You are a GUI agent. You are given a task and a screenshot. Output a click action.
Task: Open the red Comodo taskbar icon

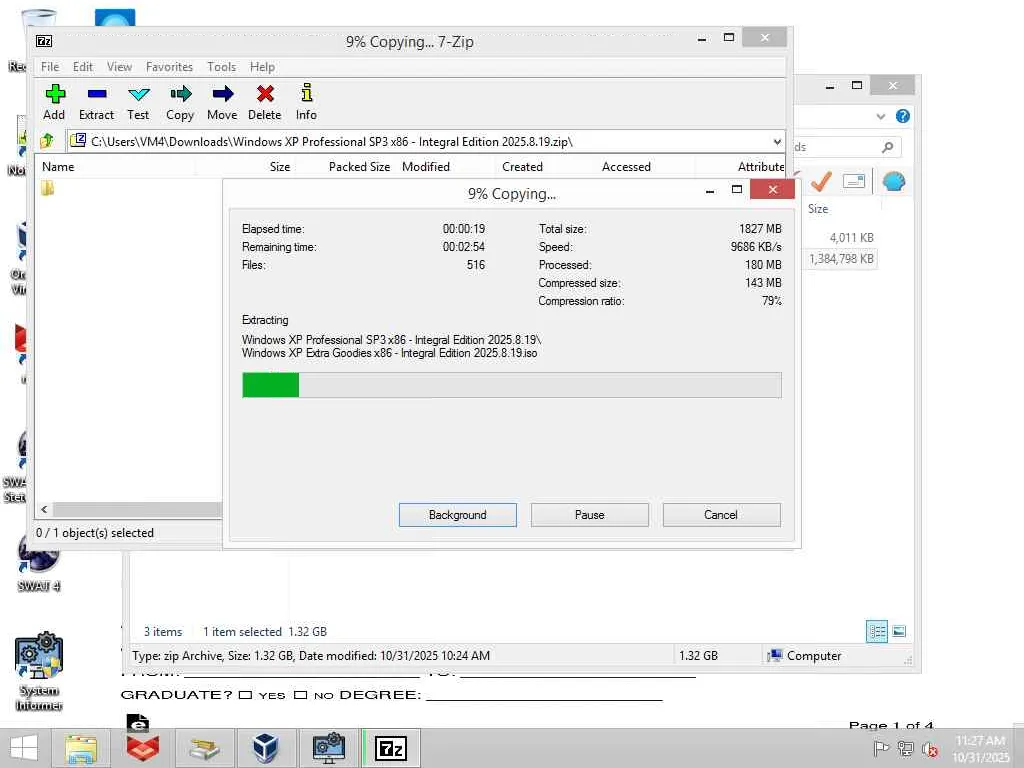[143, 748]
